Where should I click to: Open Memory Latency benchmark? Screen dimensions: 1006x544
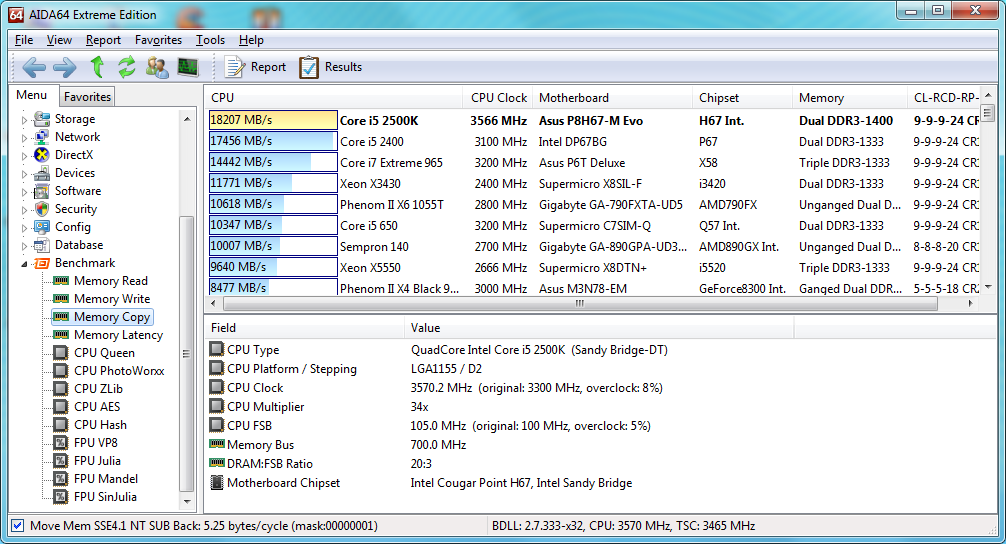pyautogui.click(x=118, y=334)
